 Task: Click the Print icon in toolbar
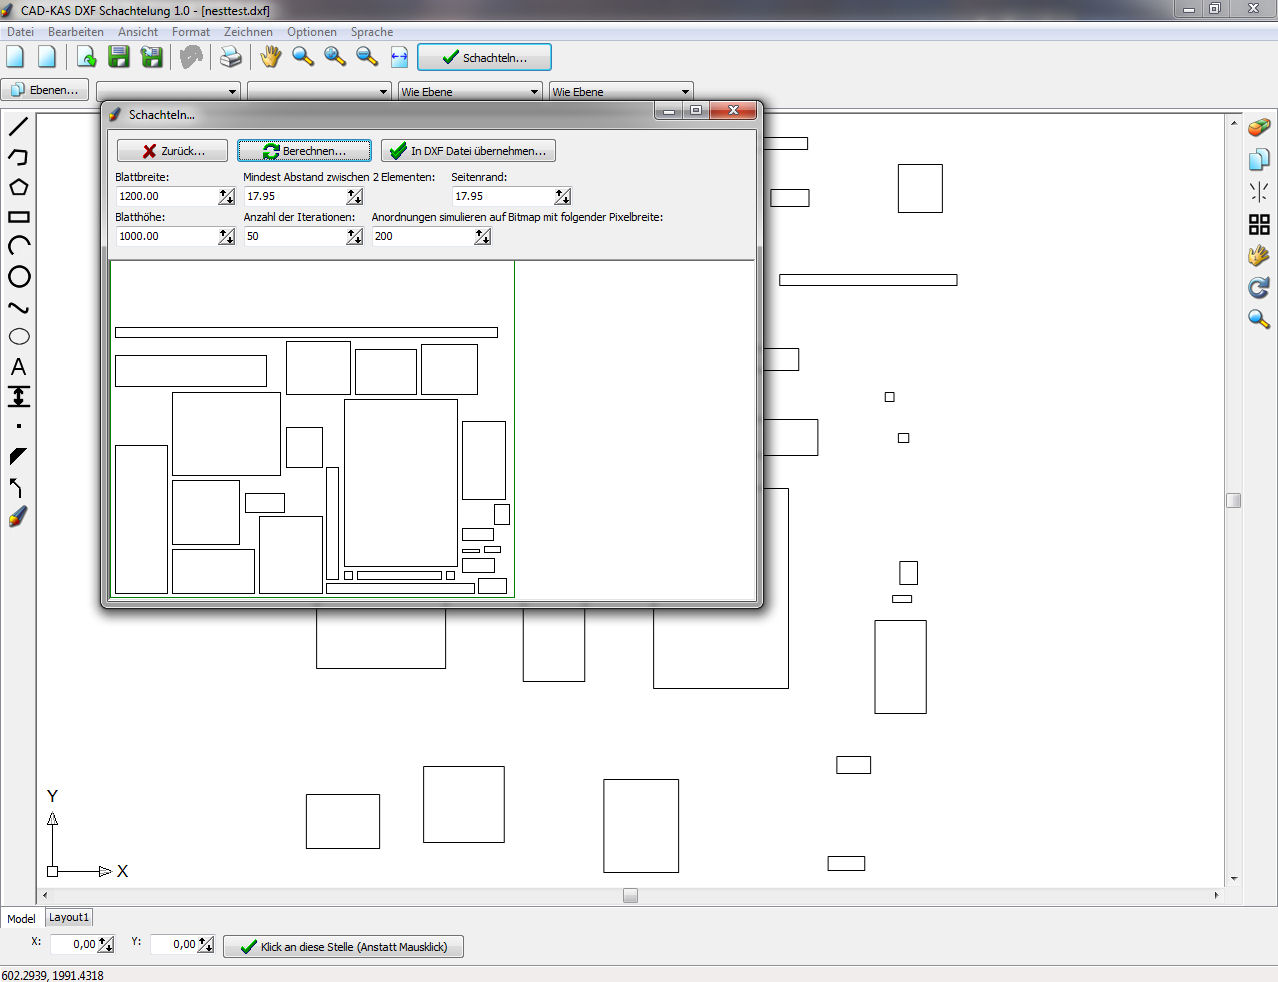click(x=231, y=57)
